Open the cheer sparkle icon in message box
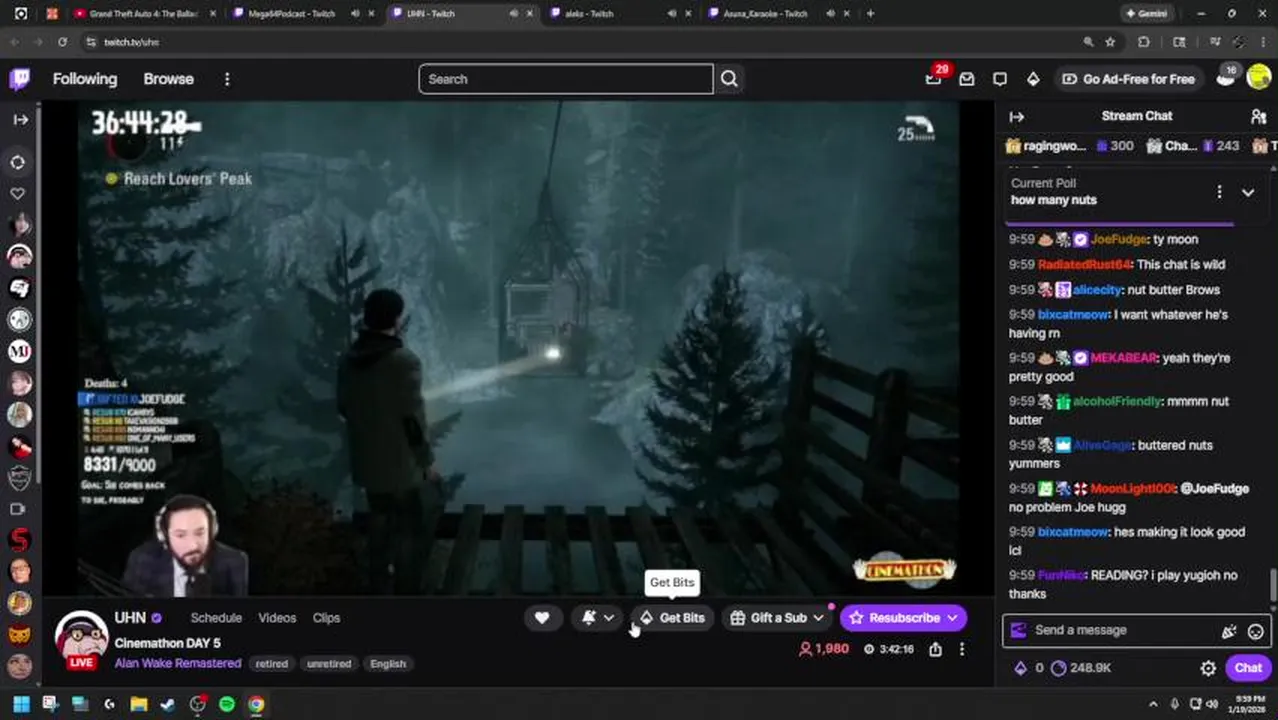1278x720 pixels. tap(1229, 631)
